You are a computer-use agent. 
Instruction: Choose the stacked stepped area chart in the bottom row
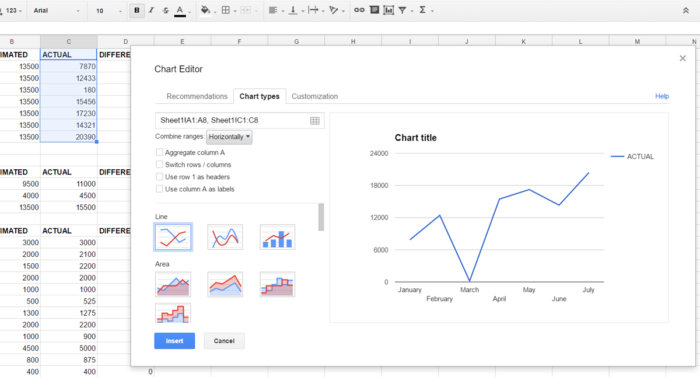pos(173,313)
